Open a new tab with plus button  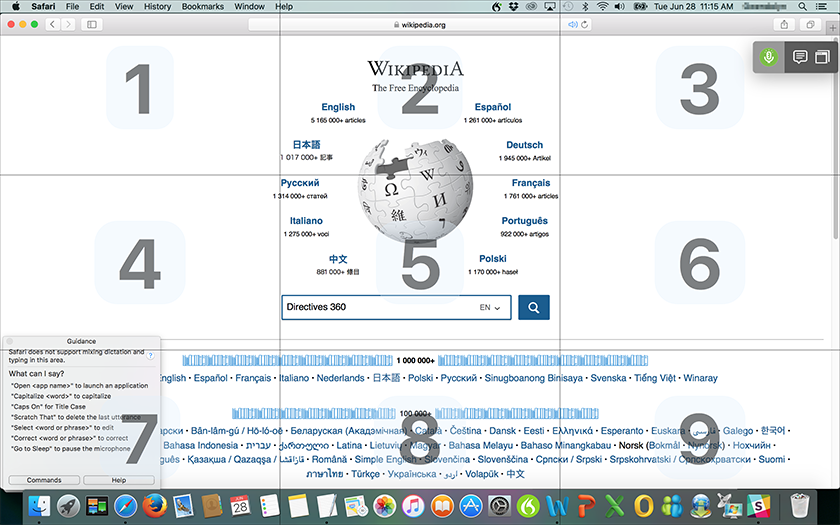tap(832, 28)
